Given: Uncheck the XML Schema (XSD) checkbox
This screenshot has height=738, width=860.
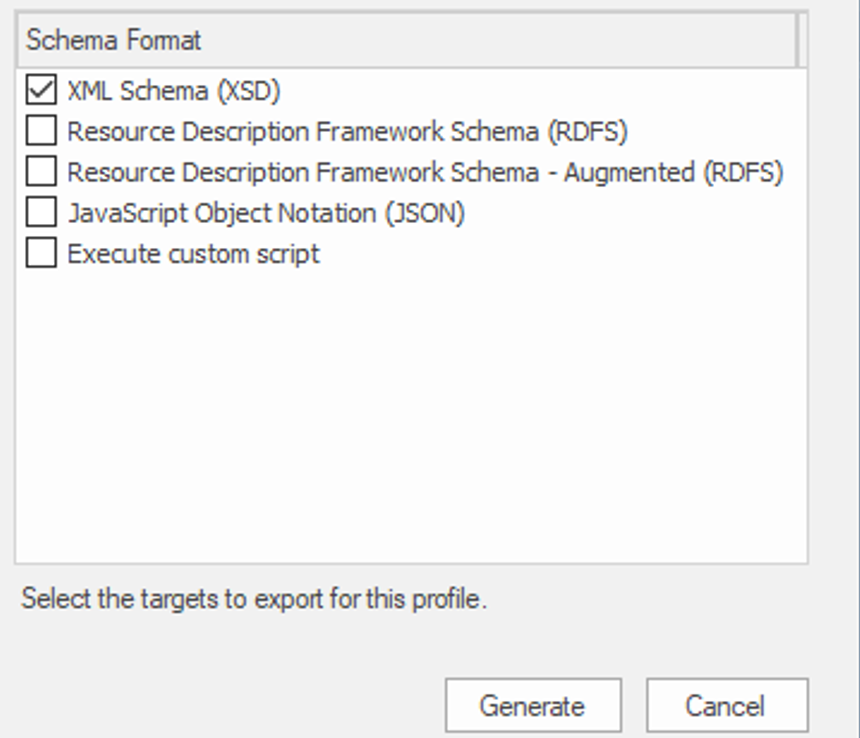Looking at the screenshot, I should [41, 91].
